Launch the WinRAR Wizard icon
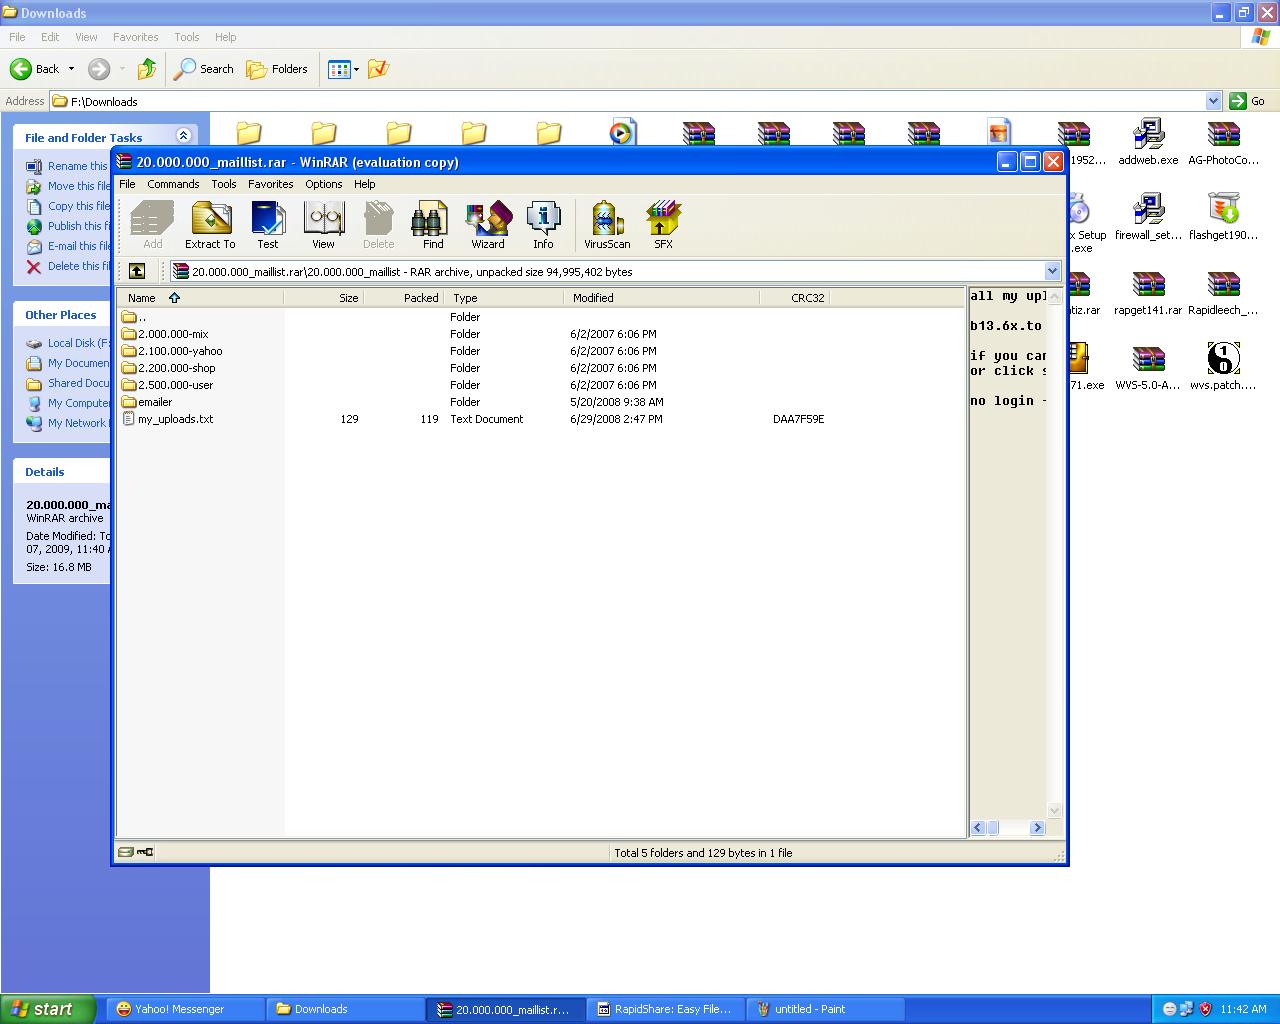This screenshot has height=1024, width=1280. (488, 225)
